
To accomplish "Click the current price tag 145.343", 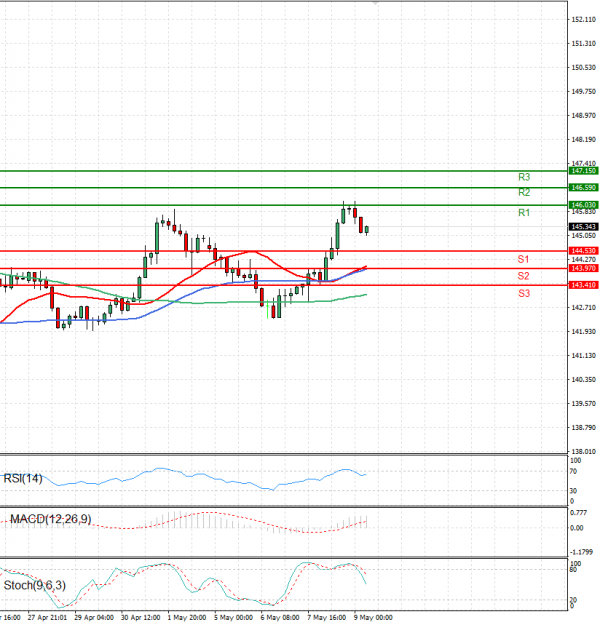I will (x=583, y=226).
